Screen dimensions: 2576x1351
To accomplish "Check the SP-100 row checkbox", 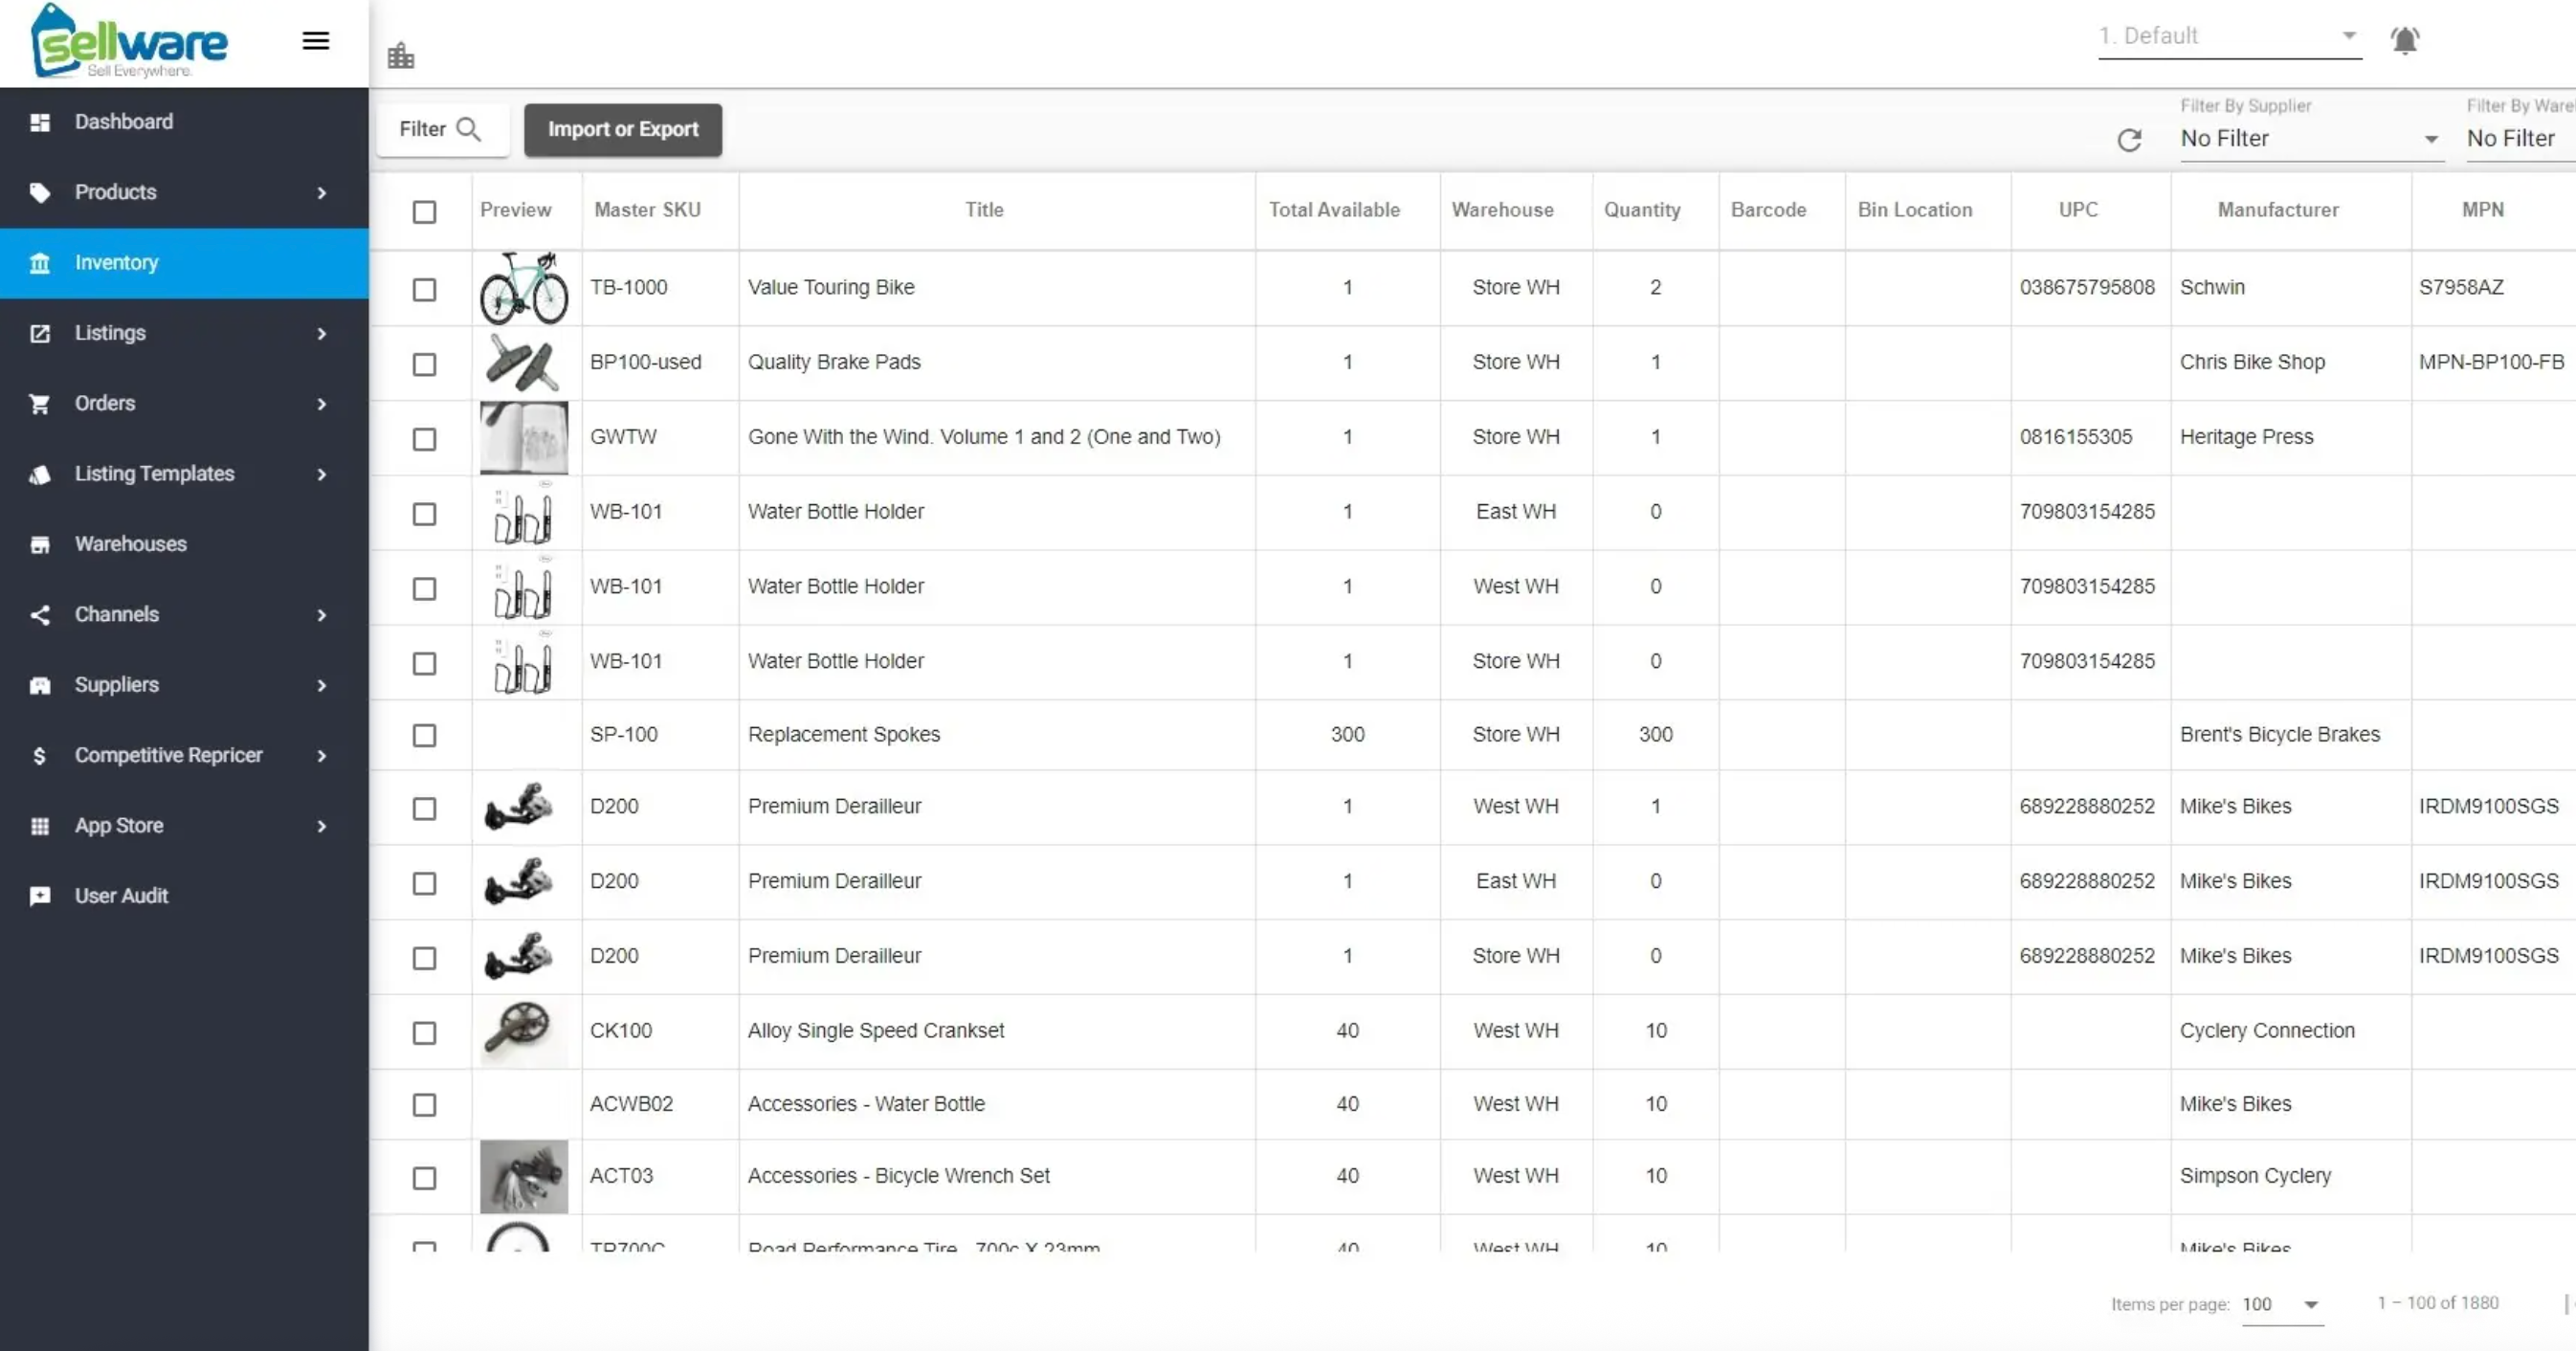I will (425, 735).
